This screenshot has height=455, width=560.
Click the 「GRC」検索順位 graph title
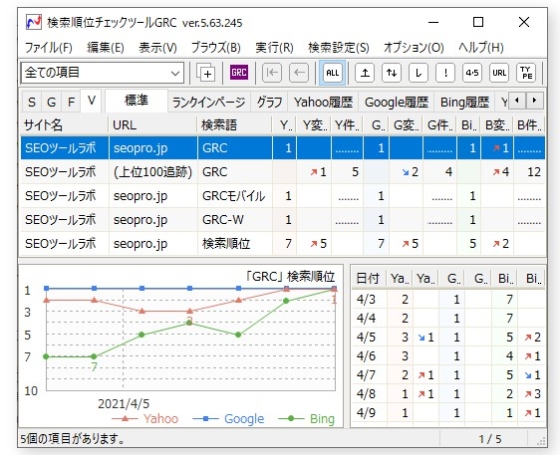[290, 276]
